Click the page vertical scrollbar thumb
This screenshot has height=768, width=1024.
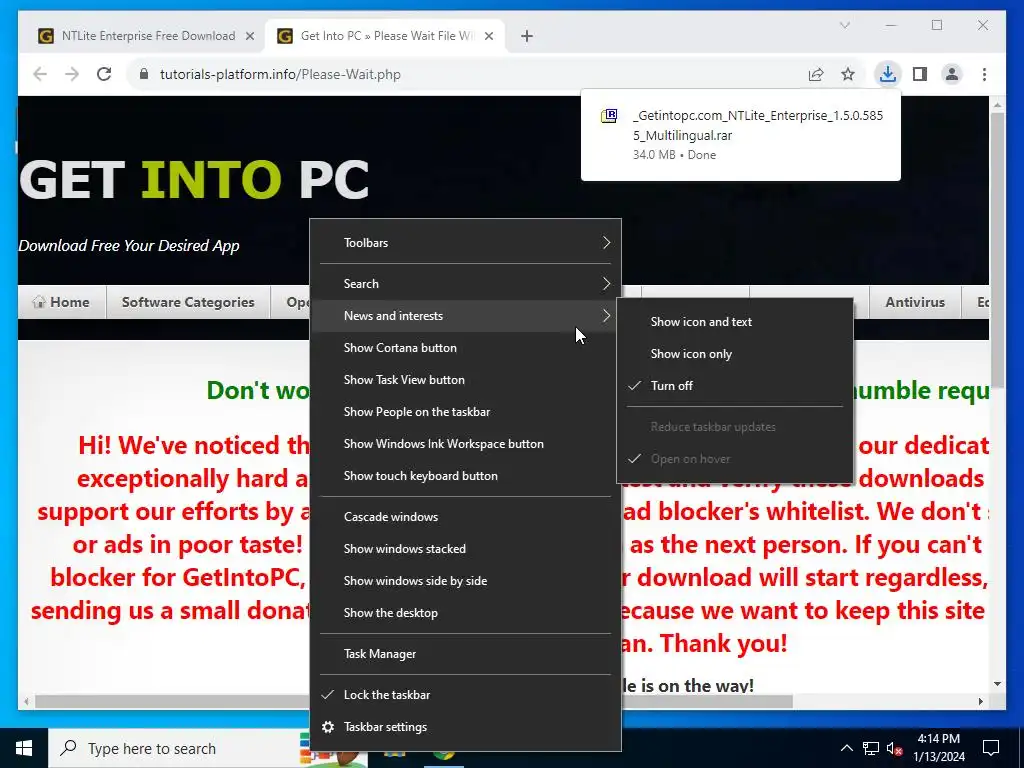tap(997, 248)
